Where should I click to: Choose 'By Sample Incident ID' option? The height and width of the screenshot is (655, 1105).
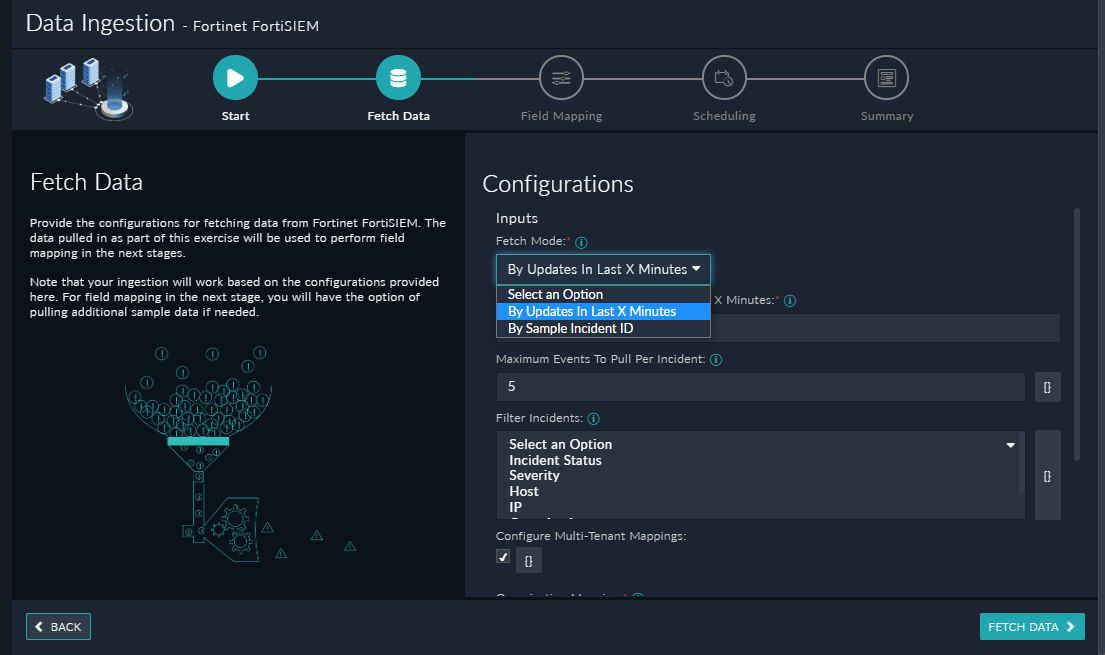click(x=603, y=329)
